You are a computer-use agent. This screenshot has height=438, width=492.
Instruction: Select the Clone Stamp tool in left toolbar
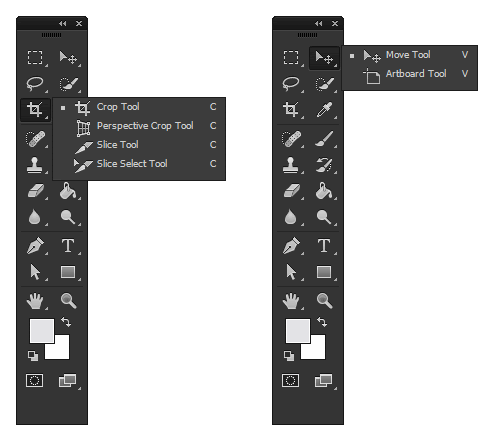[35, 165]
